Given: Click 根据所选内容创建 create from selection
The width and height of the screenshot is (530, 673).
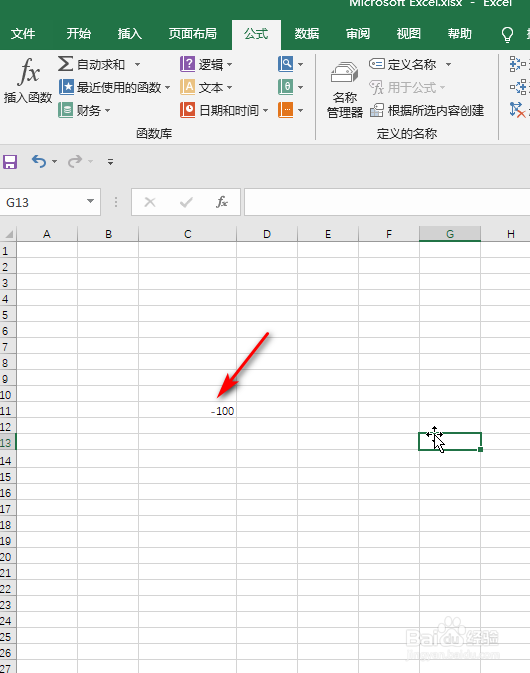Looking at the screenshot, I should coord(427,110).
